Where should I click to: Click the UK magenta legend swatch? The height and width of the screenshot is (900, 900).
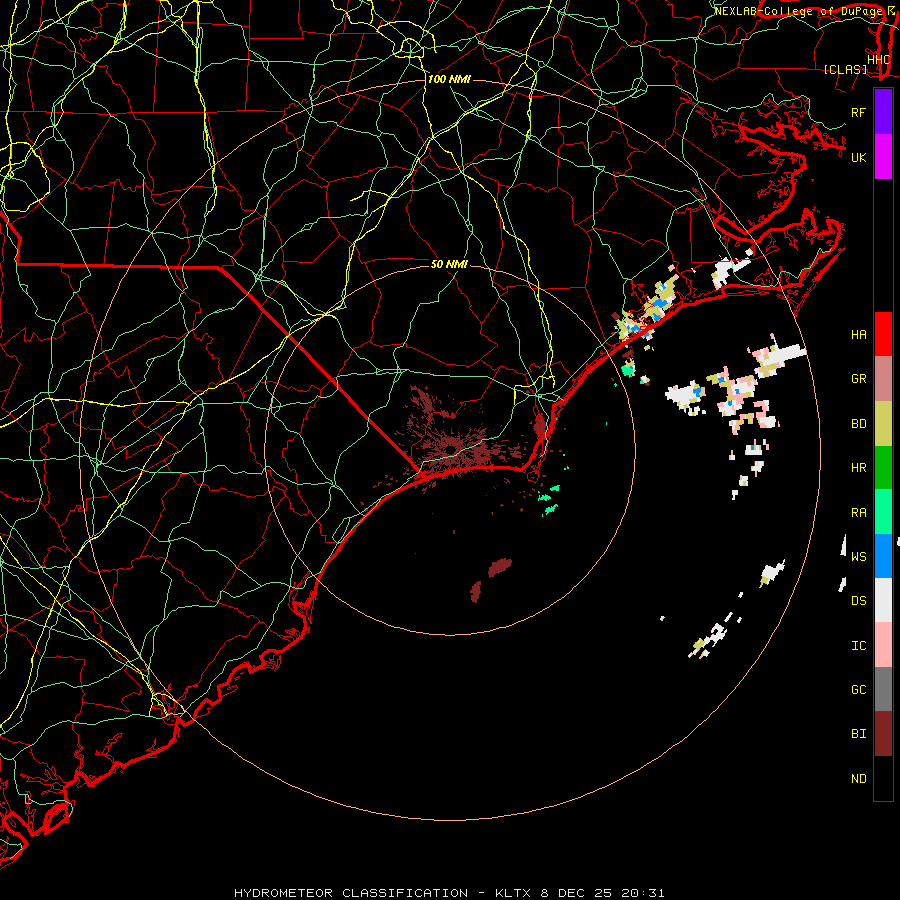coord(883,157)
